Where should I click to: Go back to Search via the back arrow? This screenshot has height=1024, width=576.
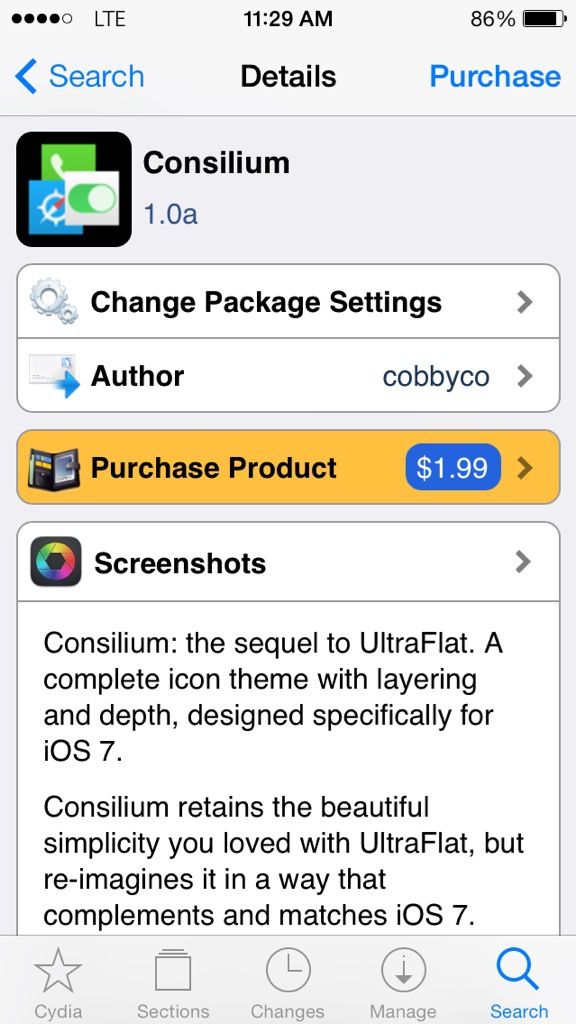coord(80,76)
